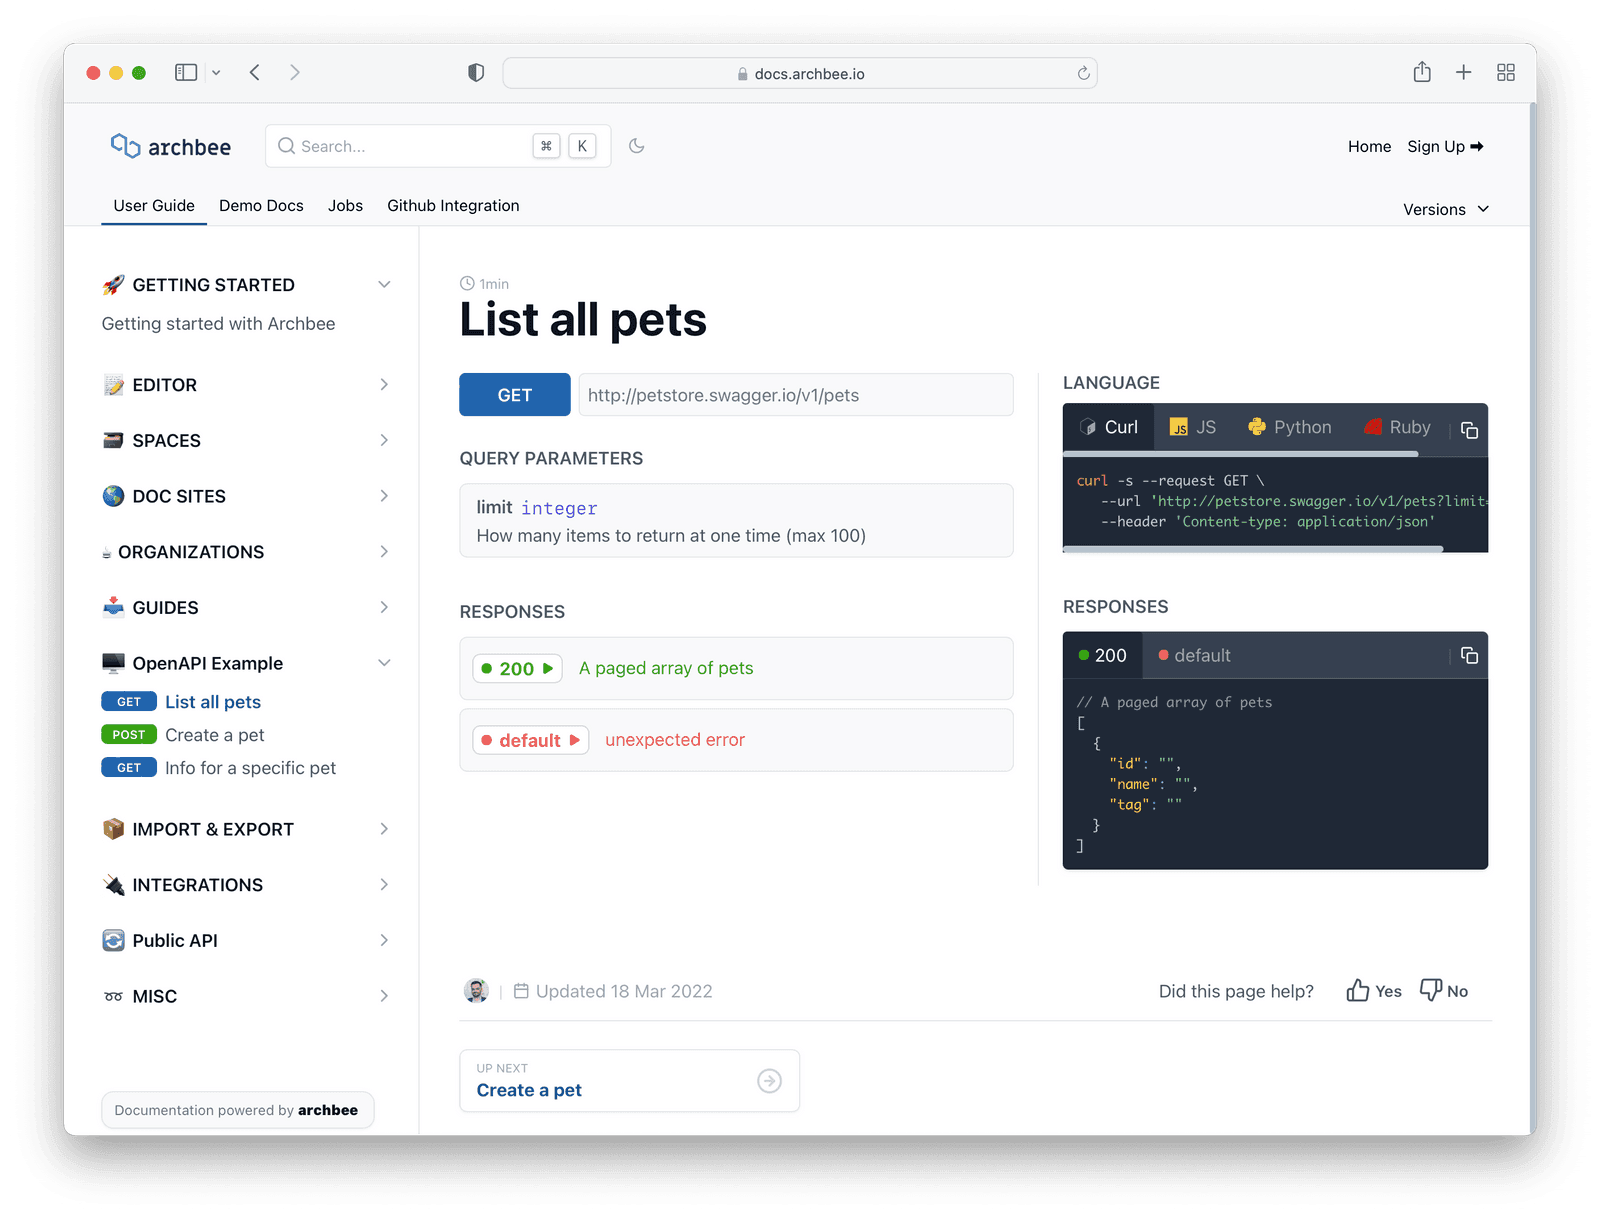Select the search magnifier icon
This screenshot has height=1219, width=1600.
(287, 146)
